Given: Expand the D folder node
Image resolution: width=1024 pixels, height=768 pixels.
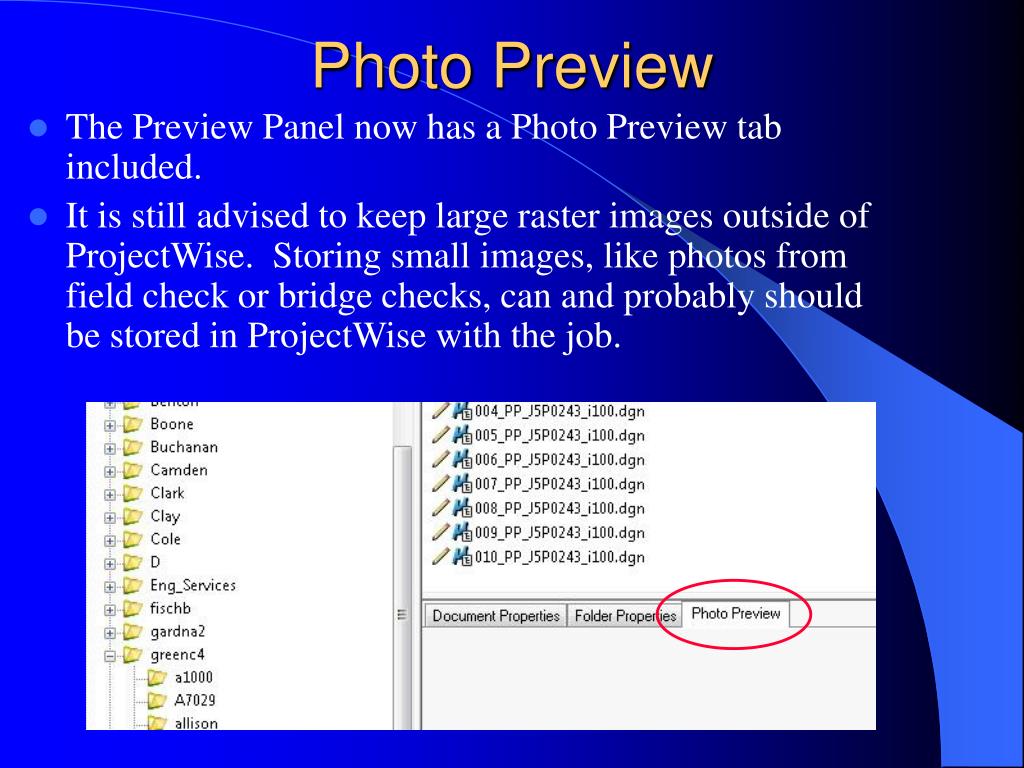Looking at the screenshot, I should [110, 564].
